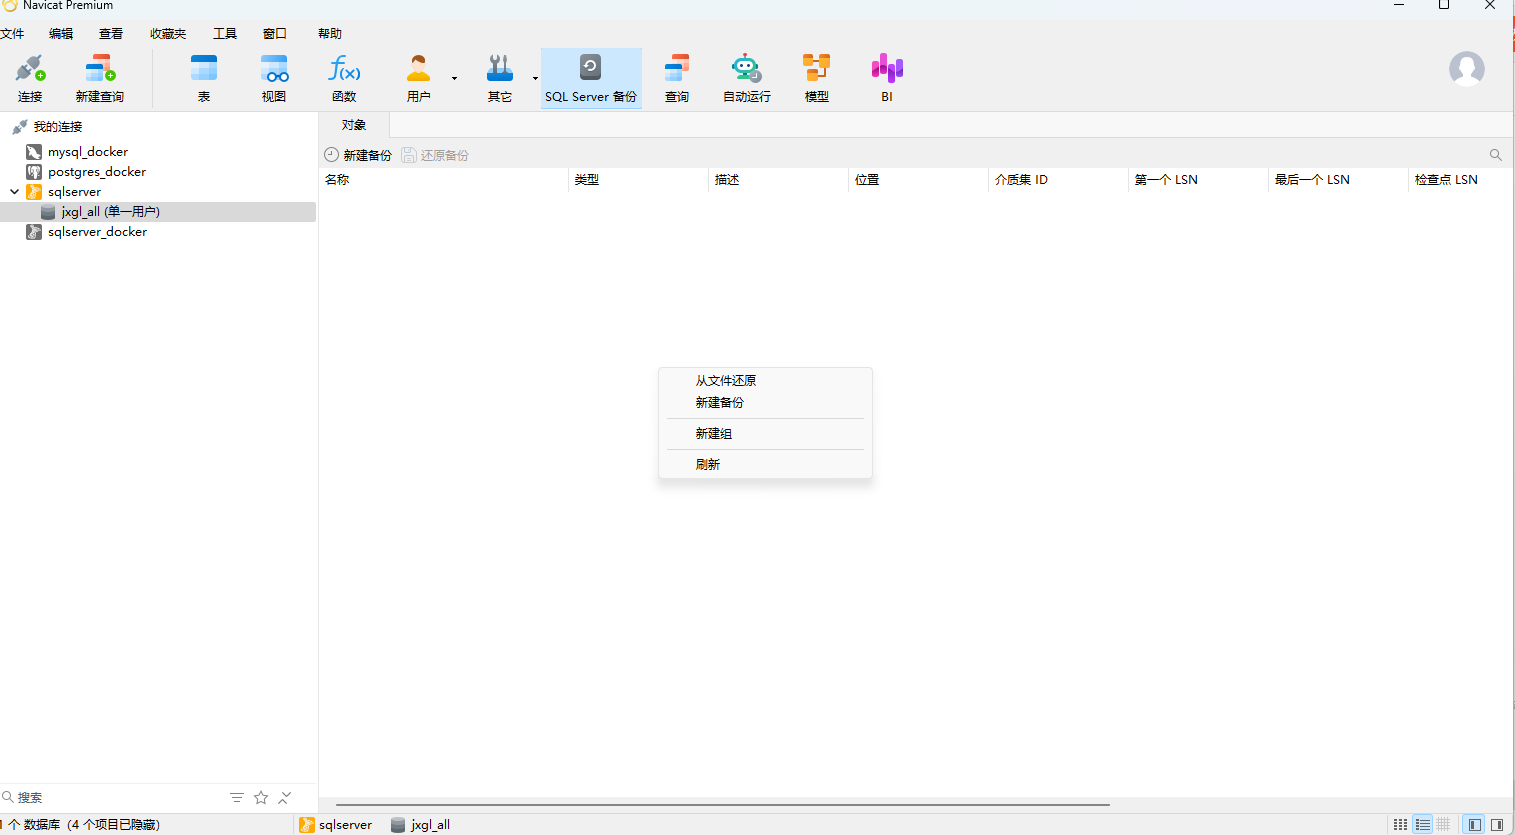
Task: Open the 其它 dropdown arrow
Action: pos(535,78)
